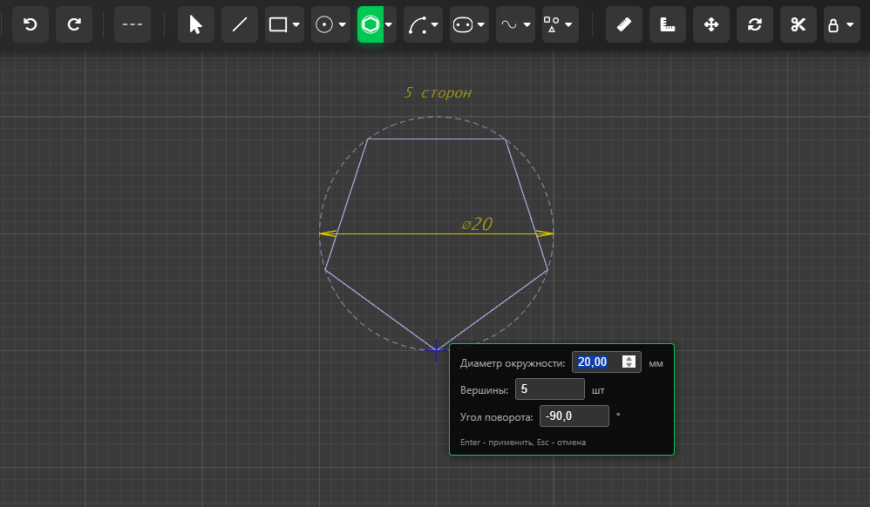Expand the Slot tool dropdown arrow
870x507 pixels.
point(481,24)
